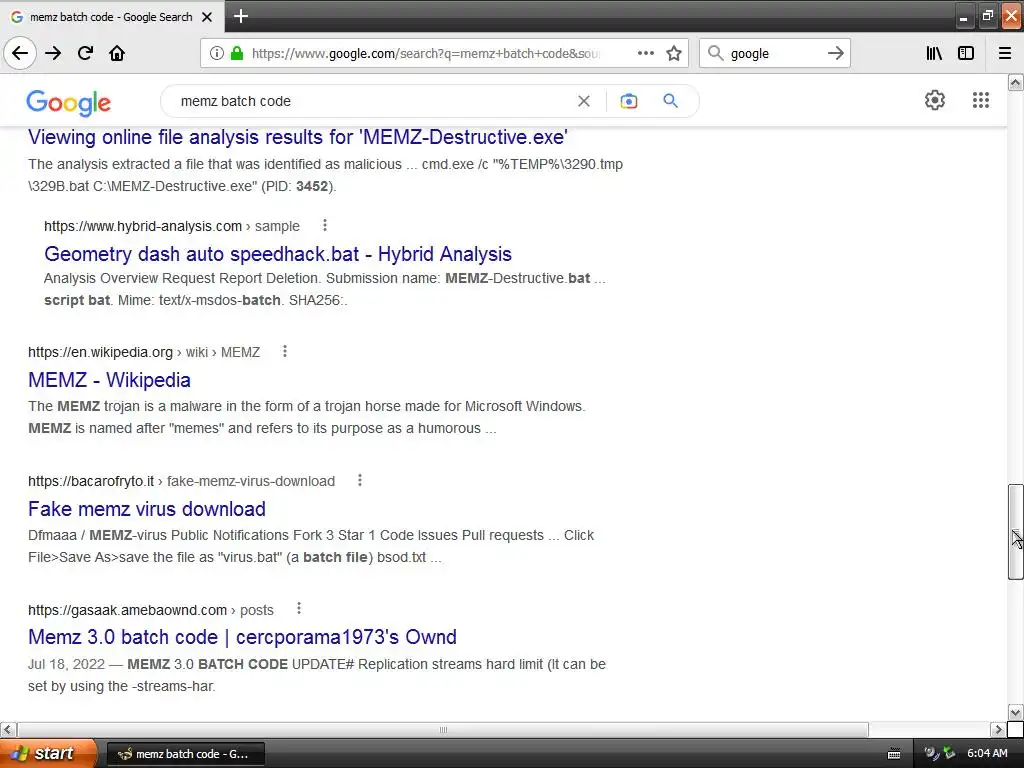The width and height of the screenshot is (1024, 768).
Task: Click the vertical scrollbar thumb
Action: 1015,532
